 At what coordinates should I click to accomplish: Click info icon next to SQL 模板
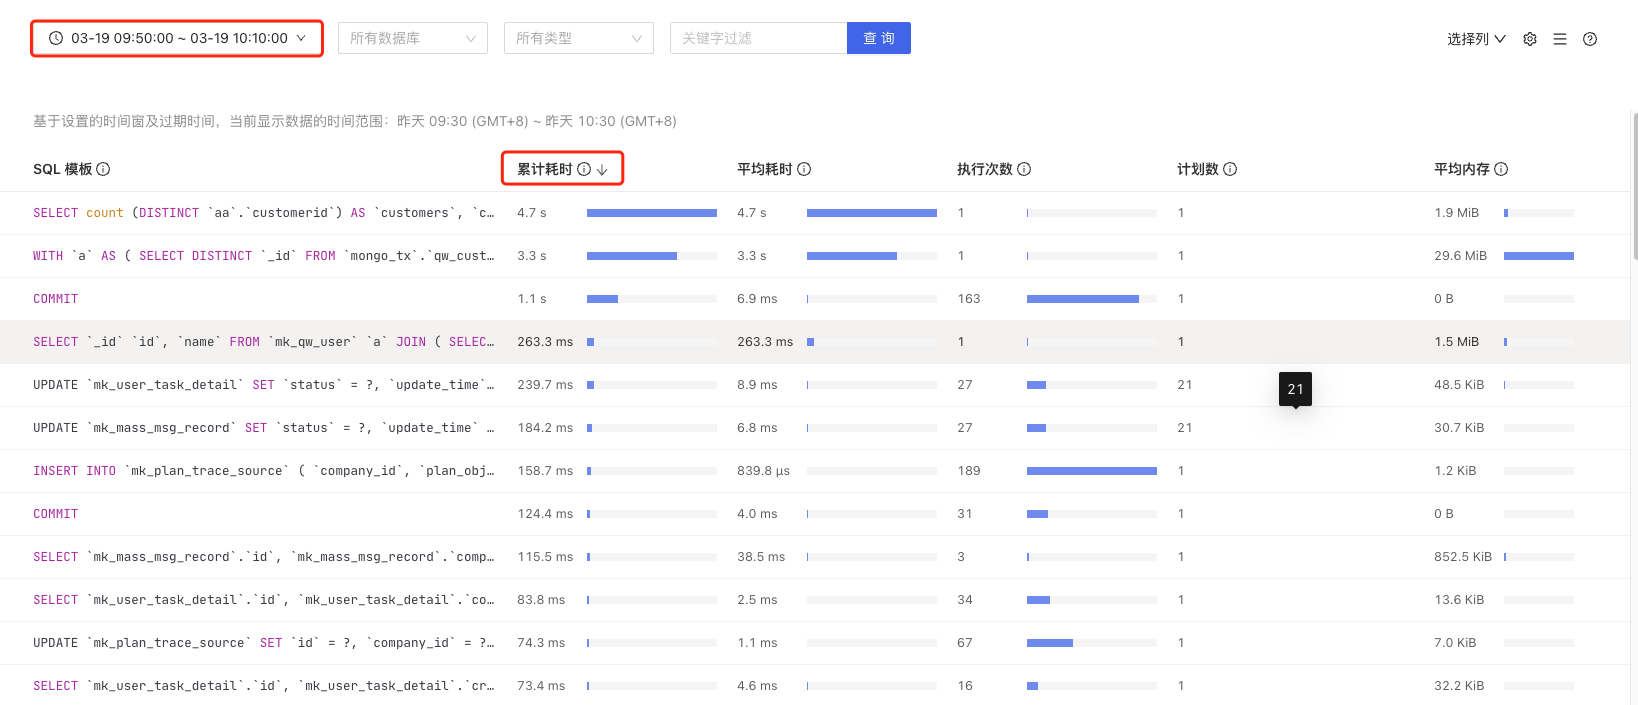pyautogui.click(x=103, y=169)
